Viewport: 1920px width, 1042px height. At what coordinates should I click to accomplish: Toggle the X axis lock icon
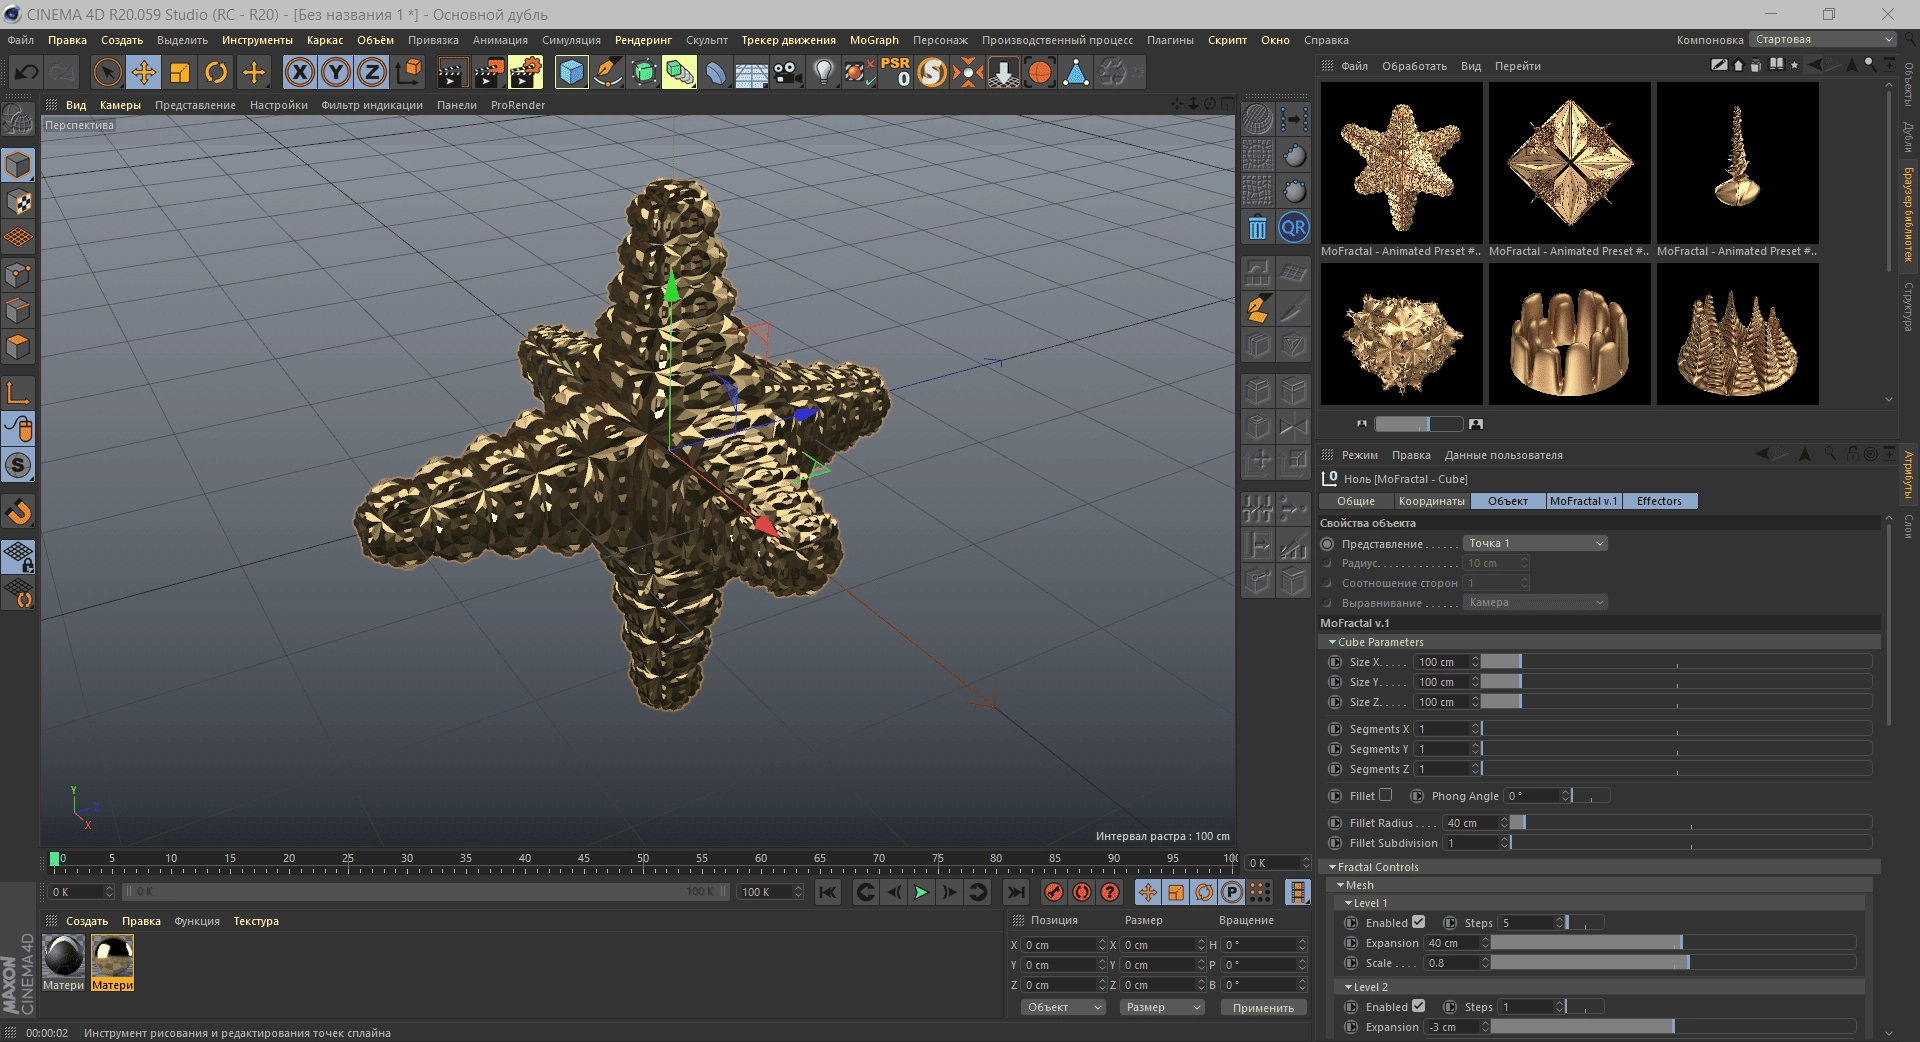[x=300, y=72]
